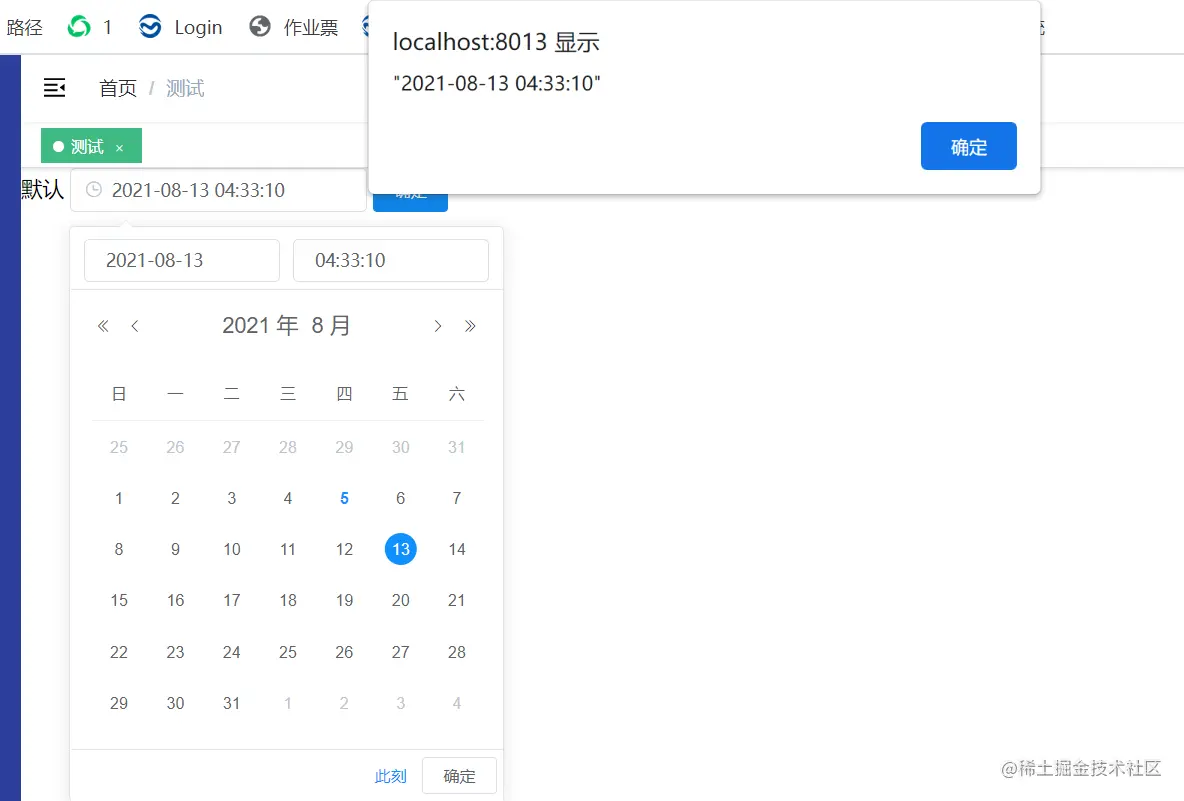Jump to previous year with double-left arrows
Viewport: 1184px width, 801px height.
102,325
